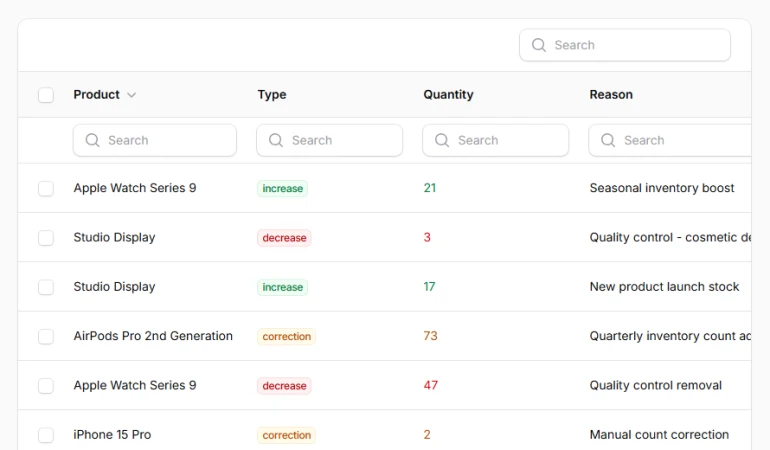The width and height of the screenshot is (770, 450).
Task: Check the Apple Watch Series 9 increase row
Action: point(46,189)
